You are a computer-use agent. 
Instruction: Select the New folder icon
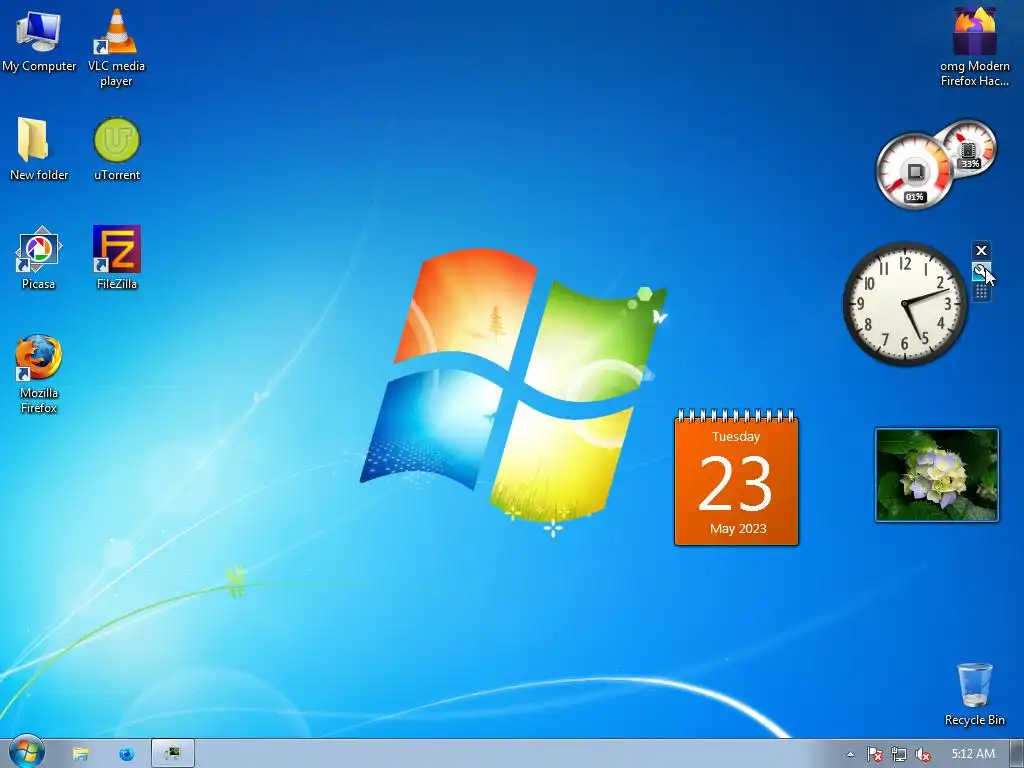click(39, 148)
